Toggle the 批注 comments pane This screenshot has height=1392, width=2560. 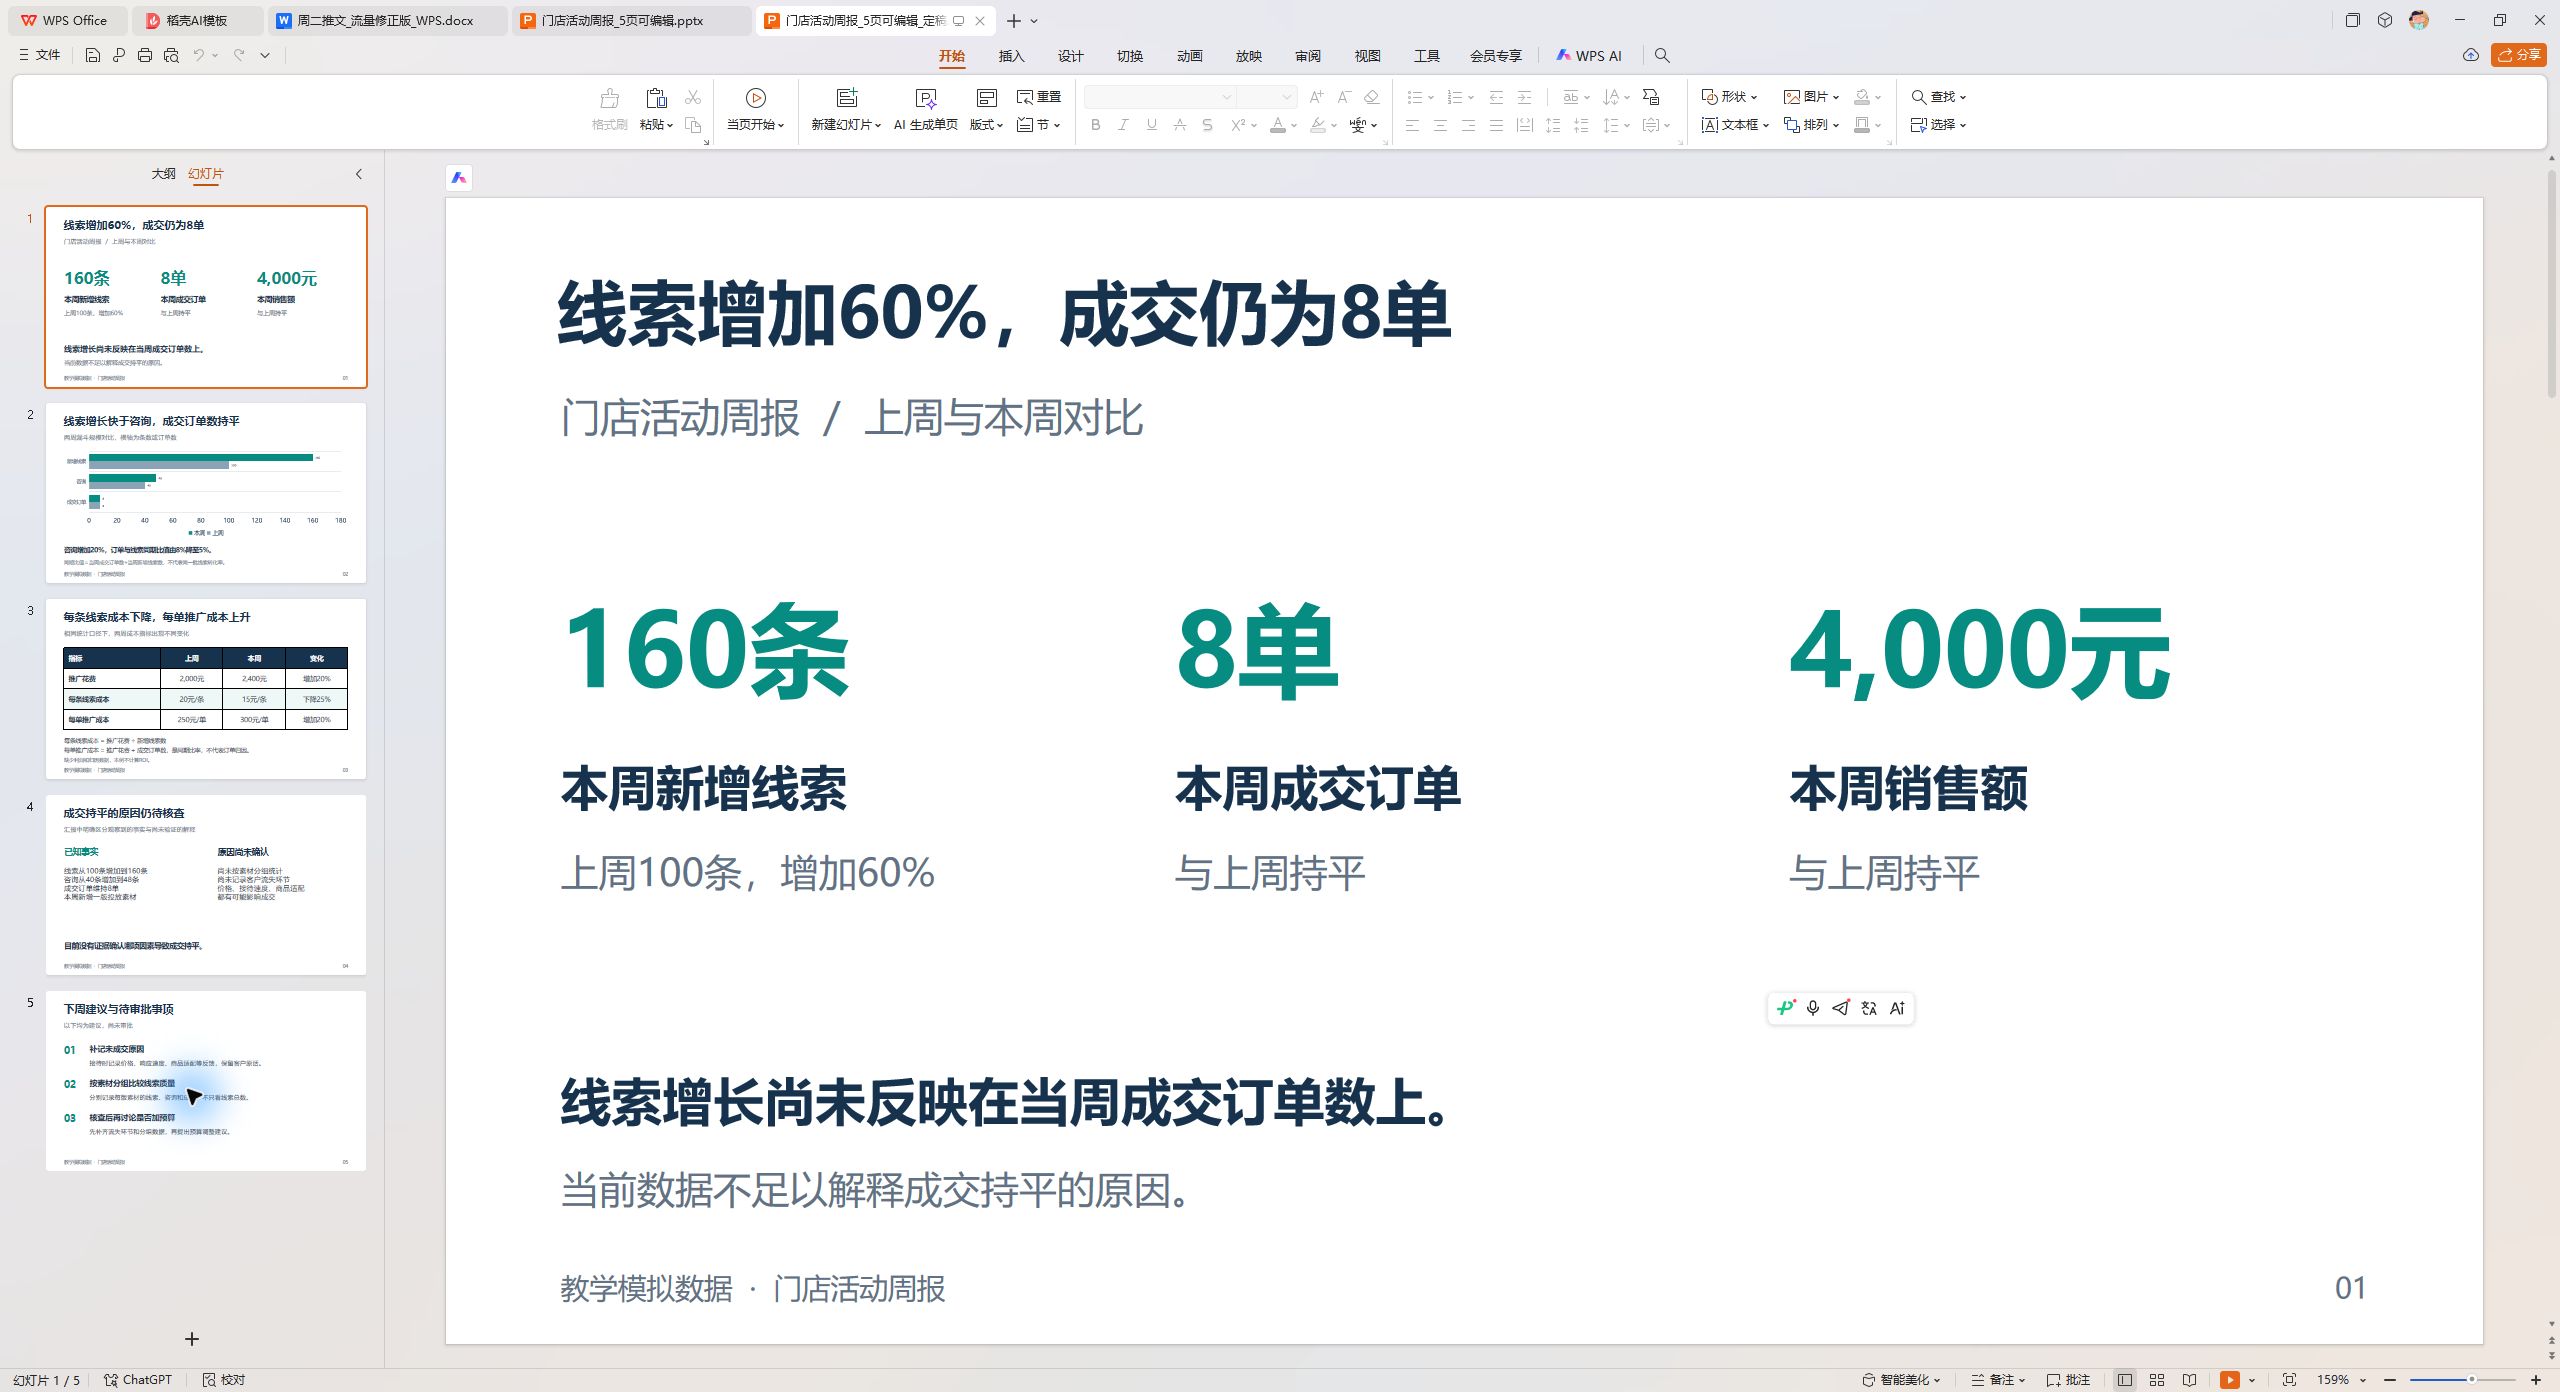click(x=2068, y=1379)
